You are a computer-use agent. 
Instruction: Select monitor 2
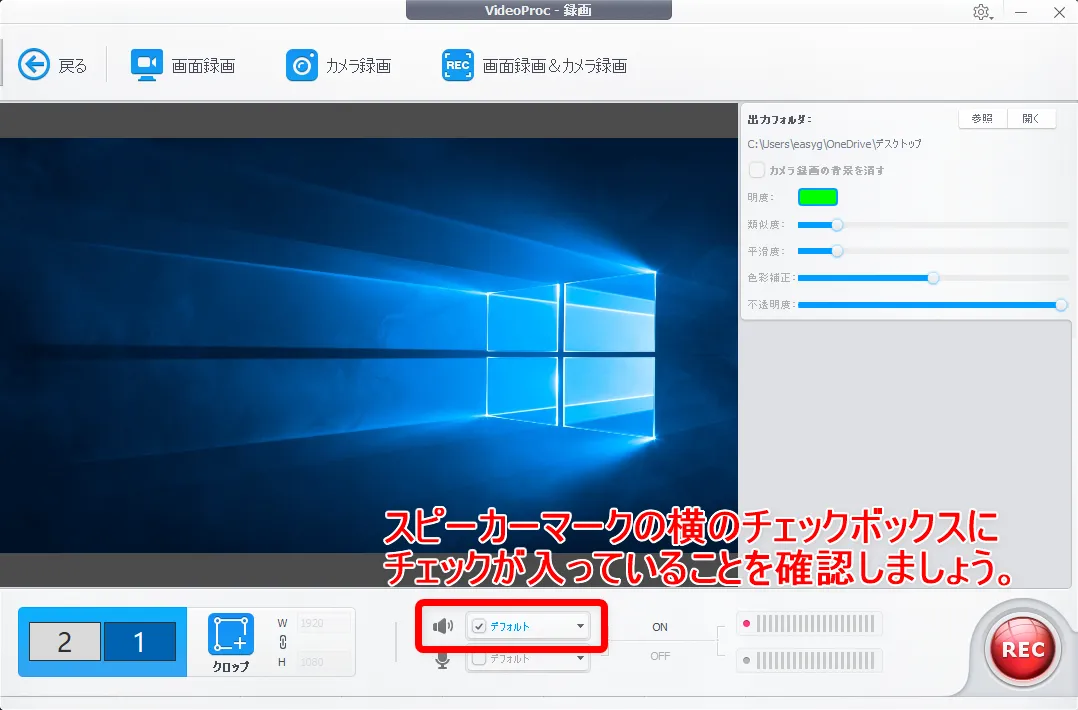tap(65, 642)
